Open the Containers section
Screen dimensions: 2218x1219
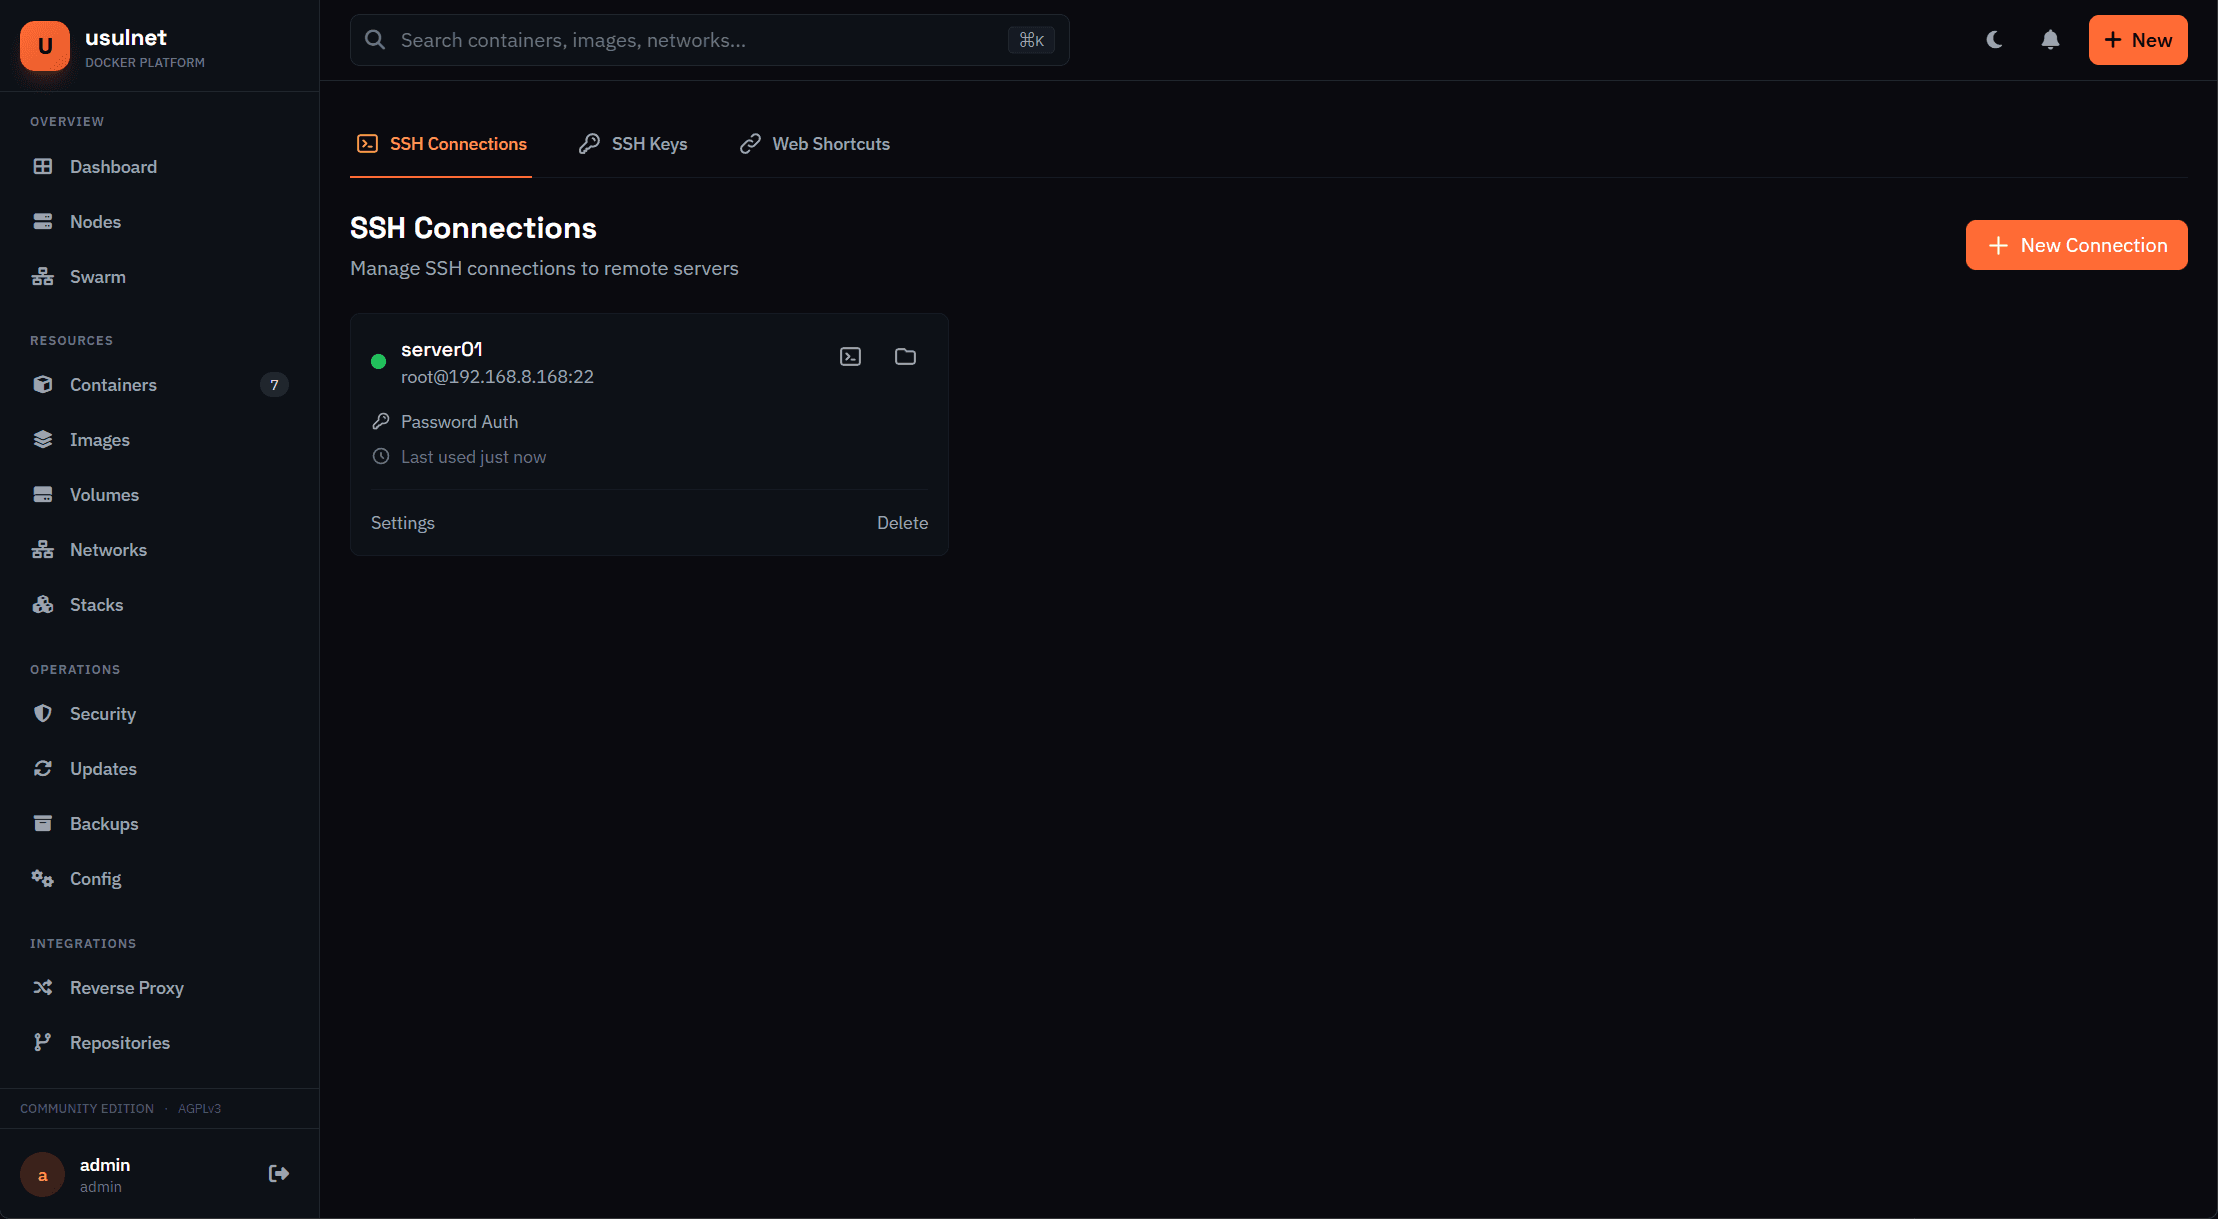[x=113, y=384]
